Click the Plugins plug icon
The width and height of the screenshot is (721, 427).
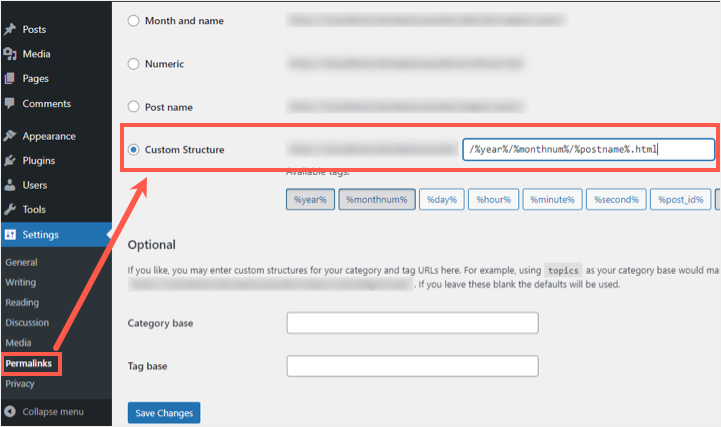(x=10, y=160)
